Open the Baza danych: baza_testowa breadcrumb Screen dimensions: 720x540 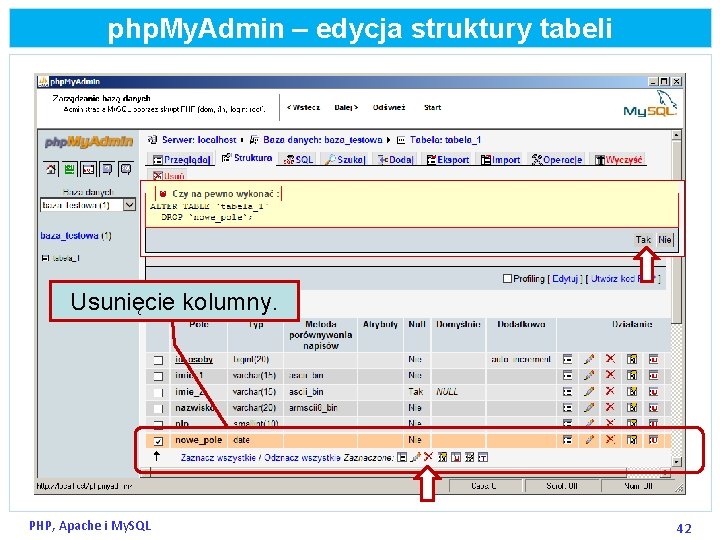coord(322,140)
